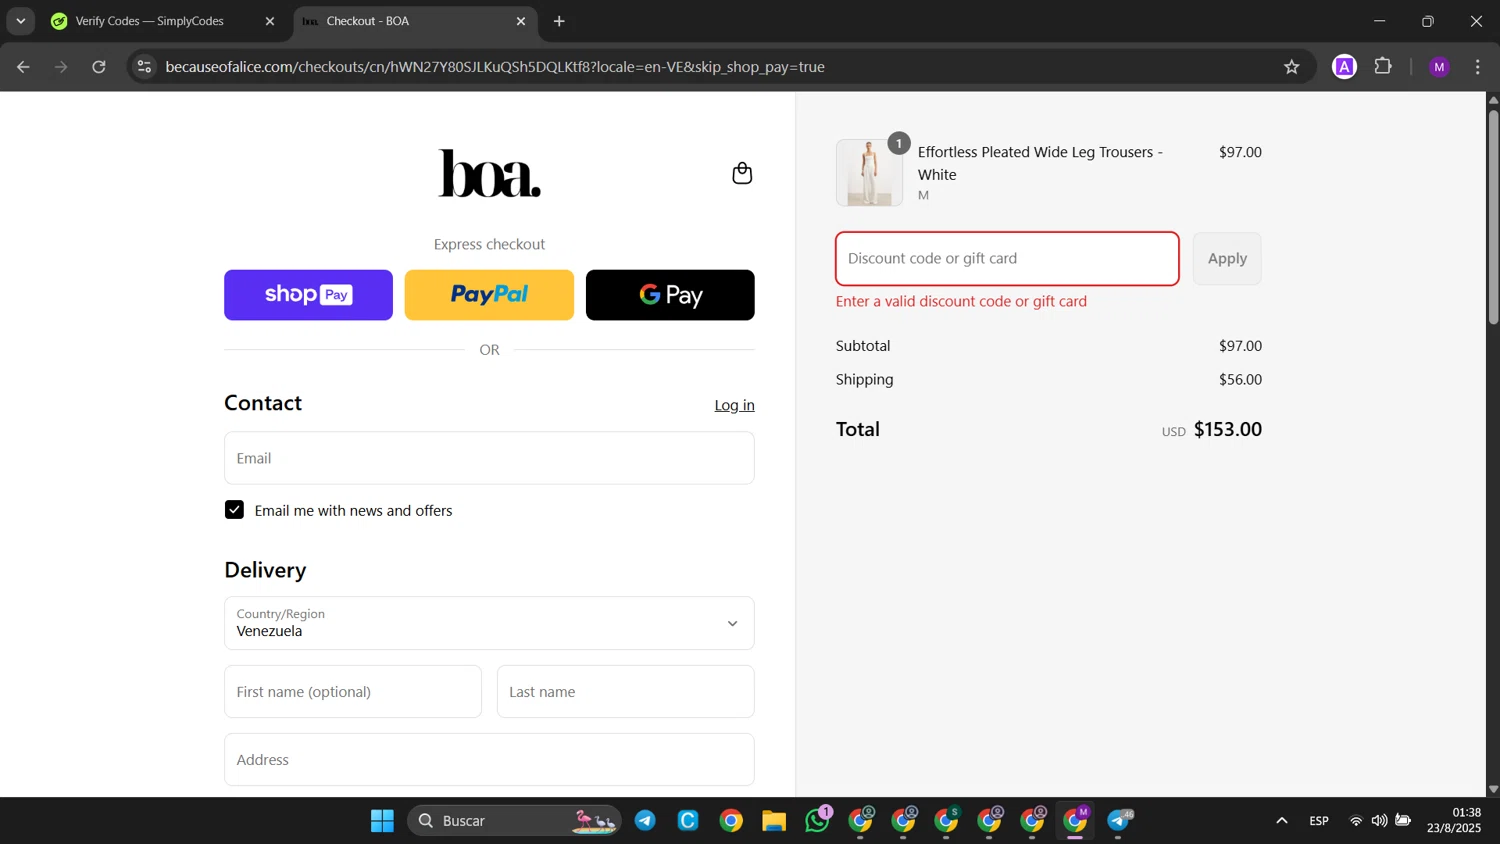View site information icon in address bar
The image size is (1500, 844).
(144, 67)
